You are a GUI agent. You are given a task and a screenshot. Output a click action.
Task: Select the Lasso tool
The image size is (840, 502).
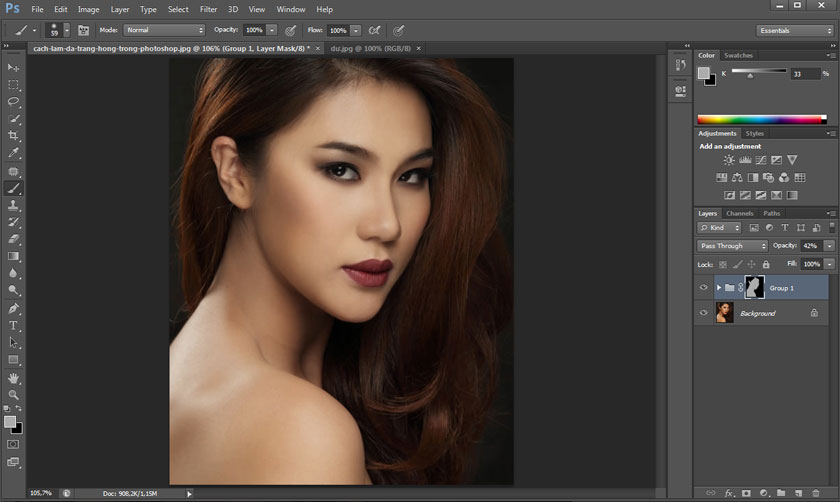point(14,101)
